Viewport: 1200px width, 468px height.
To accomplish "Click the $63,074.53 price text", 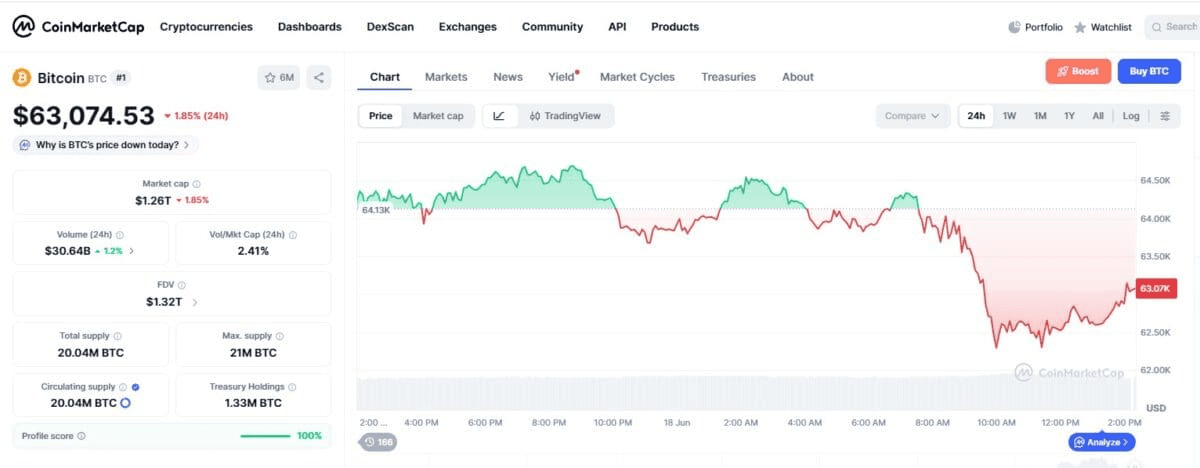I will [84, 116].
